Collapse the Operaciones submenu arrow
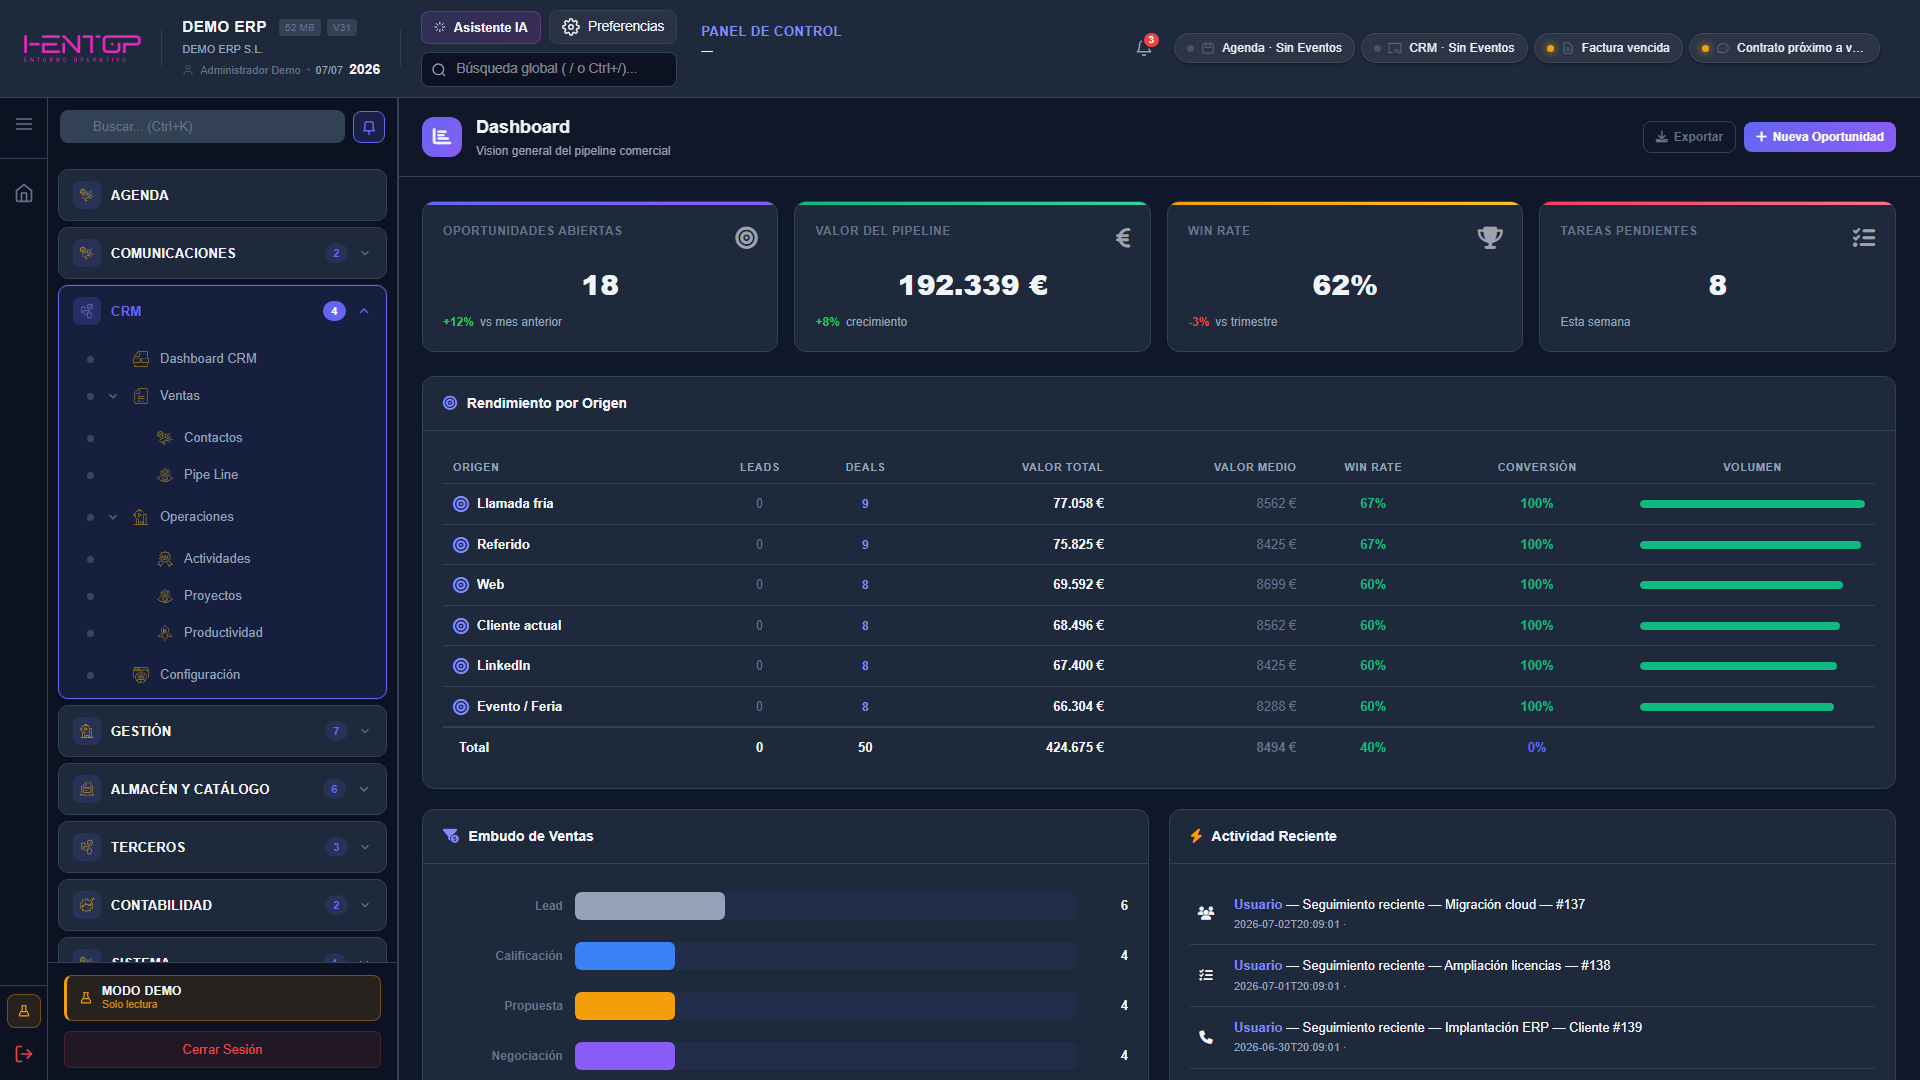The image size is (1920, 1080). 113,517
